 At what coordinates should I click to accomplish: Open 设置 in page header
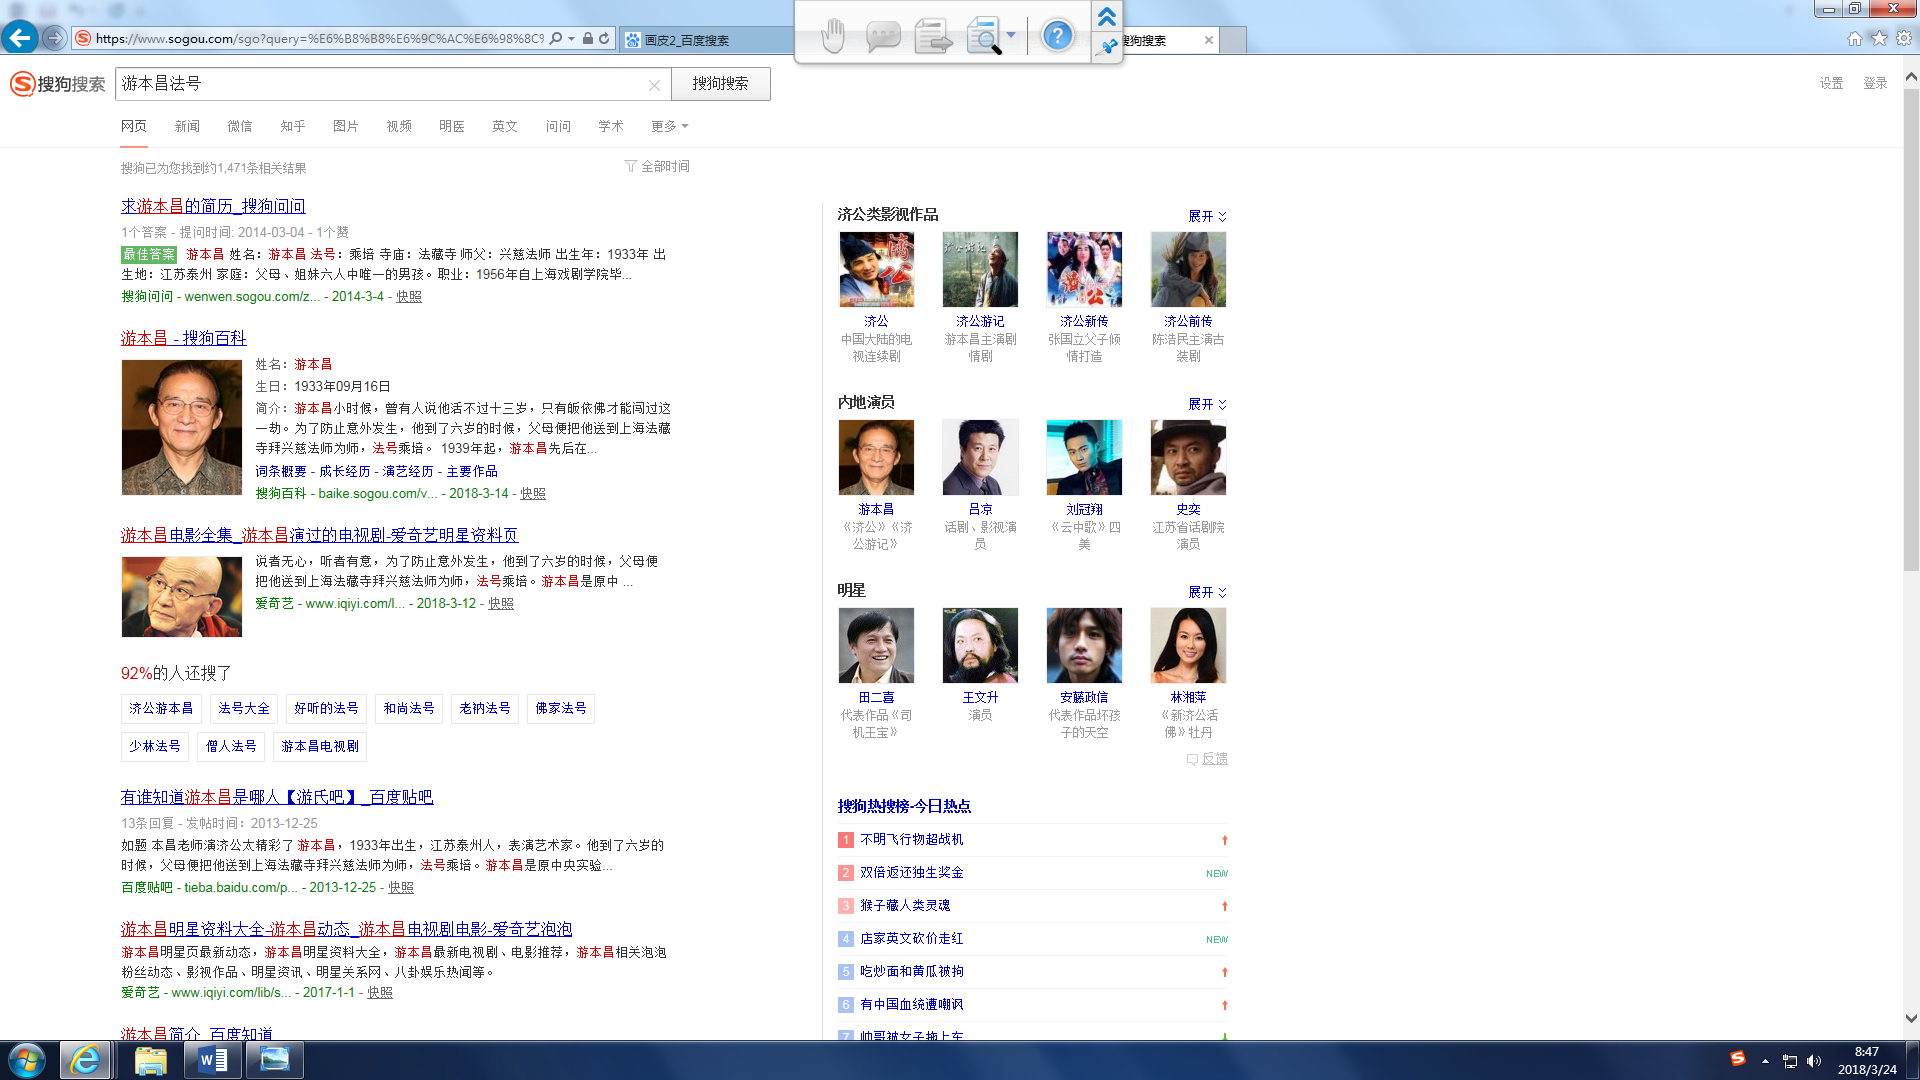1831,83
